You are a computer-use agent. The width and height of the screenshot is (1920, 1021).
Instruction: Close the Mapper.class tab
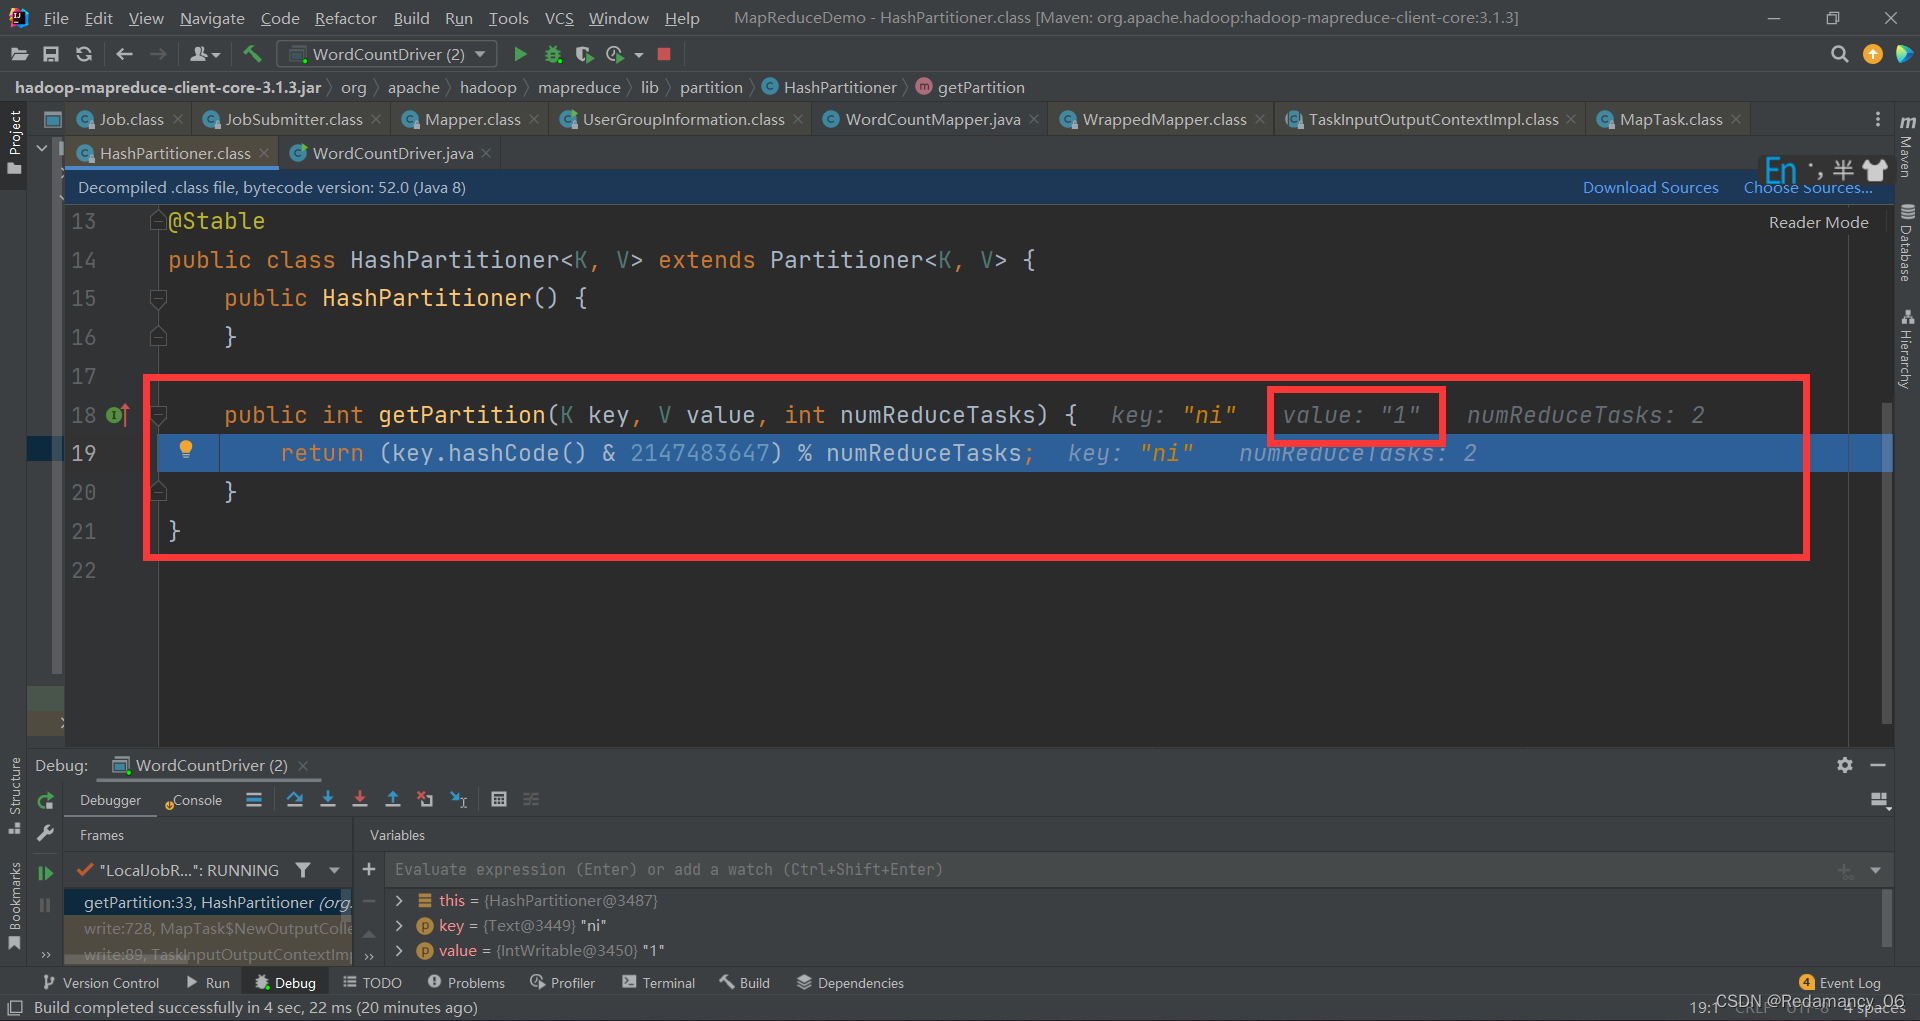pyautogui.click(x=534, y=119)
